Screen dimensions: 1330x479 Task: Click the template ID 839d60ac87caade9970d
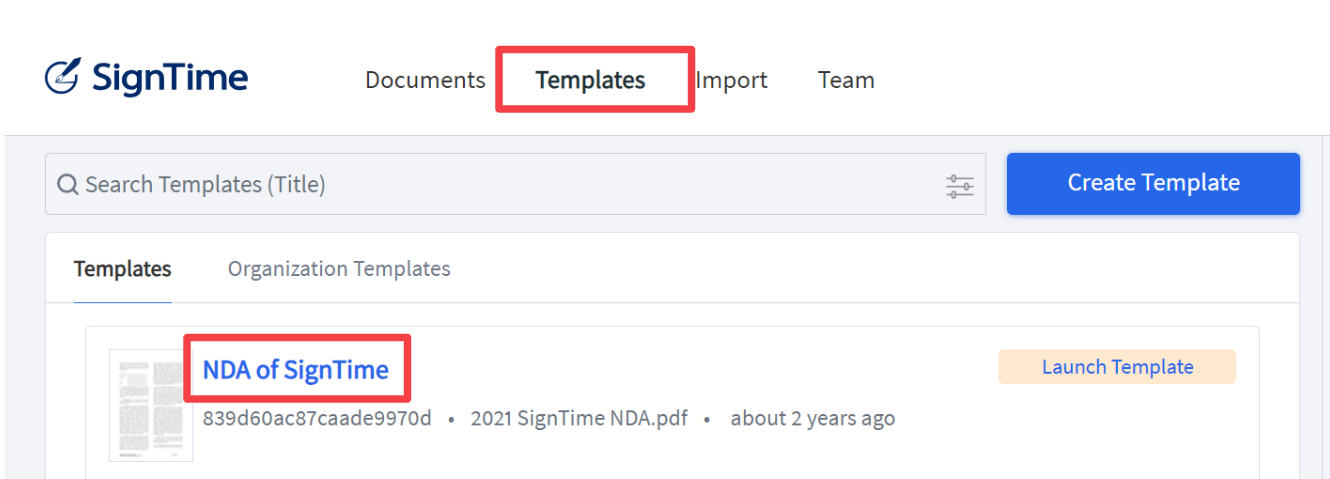point(317,418)
